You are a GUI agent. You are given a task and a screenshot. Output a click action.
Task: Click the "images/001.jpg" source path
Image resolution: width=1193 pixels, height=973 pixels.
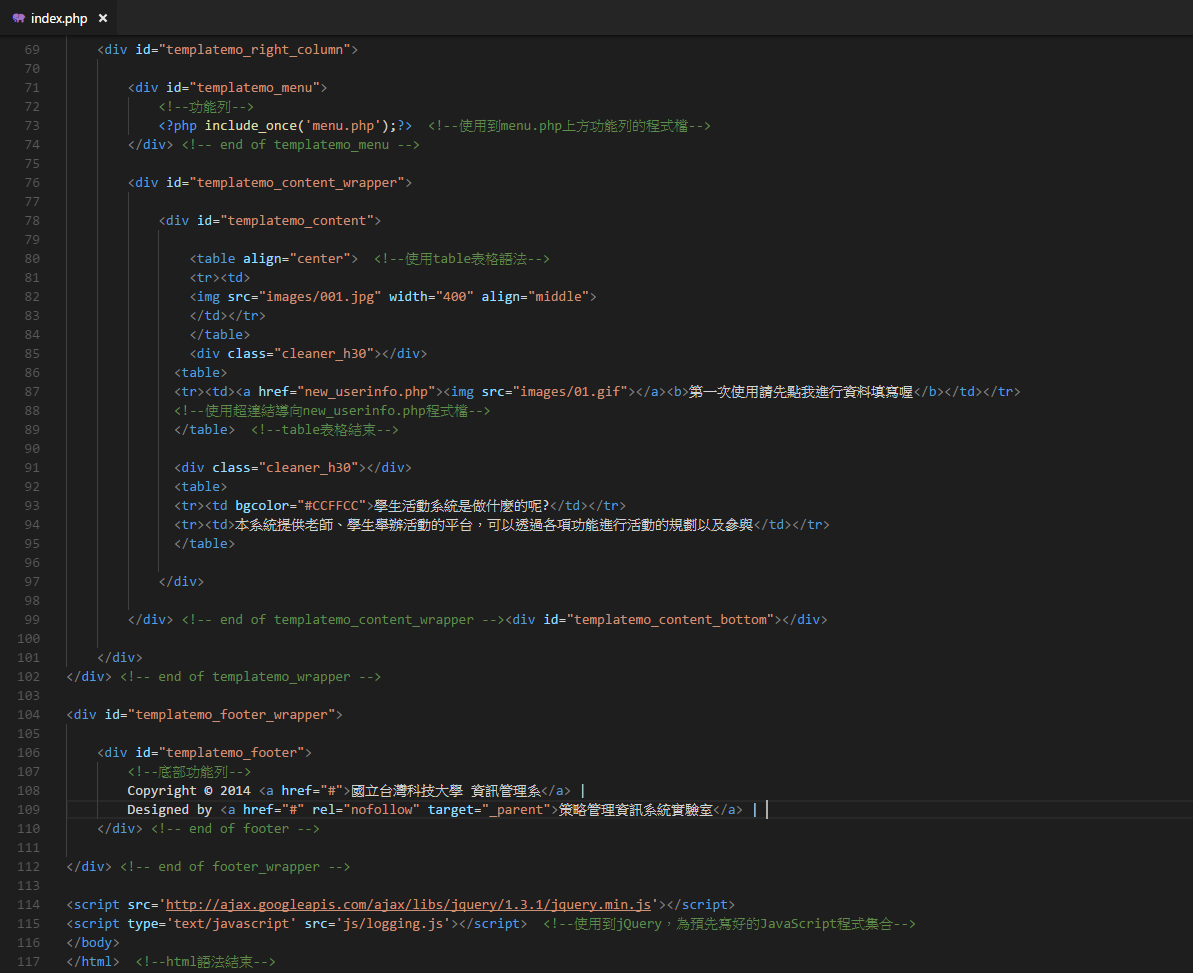point(320,297)
